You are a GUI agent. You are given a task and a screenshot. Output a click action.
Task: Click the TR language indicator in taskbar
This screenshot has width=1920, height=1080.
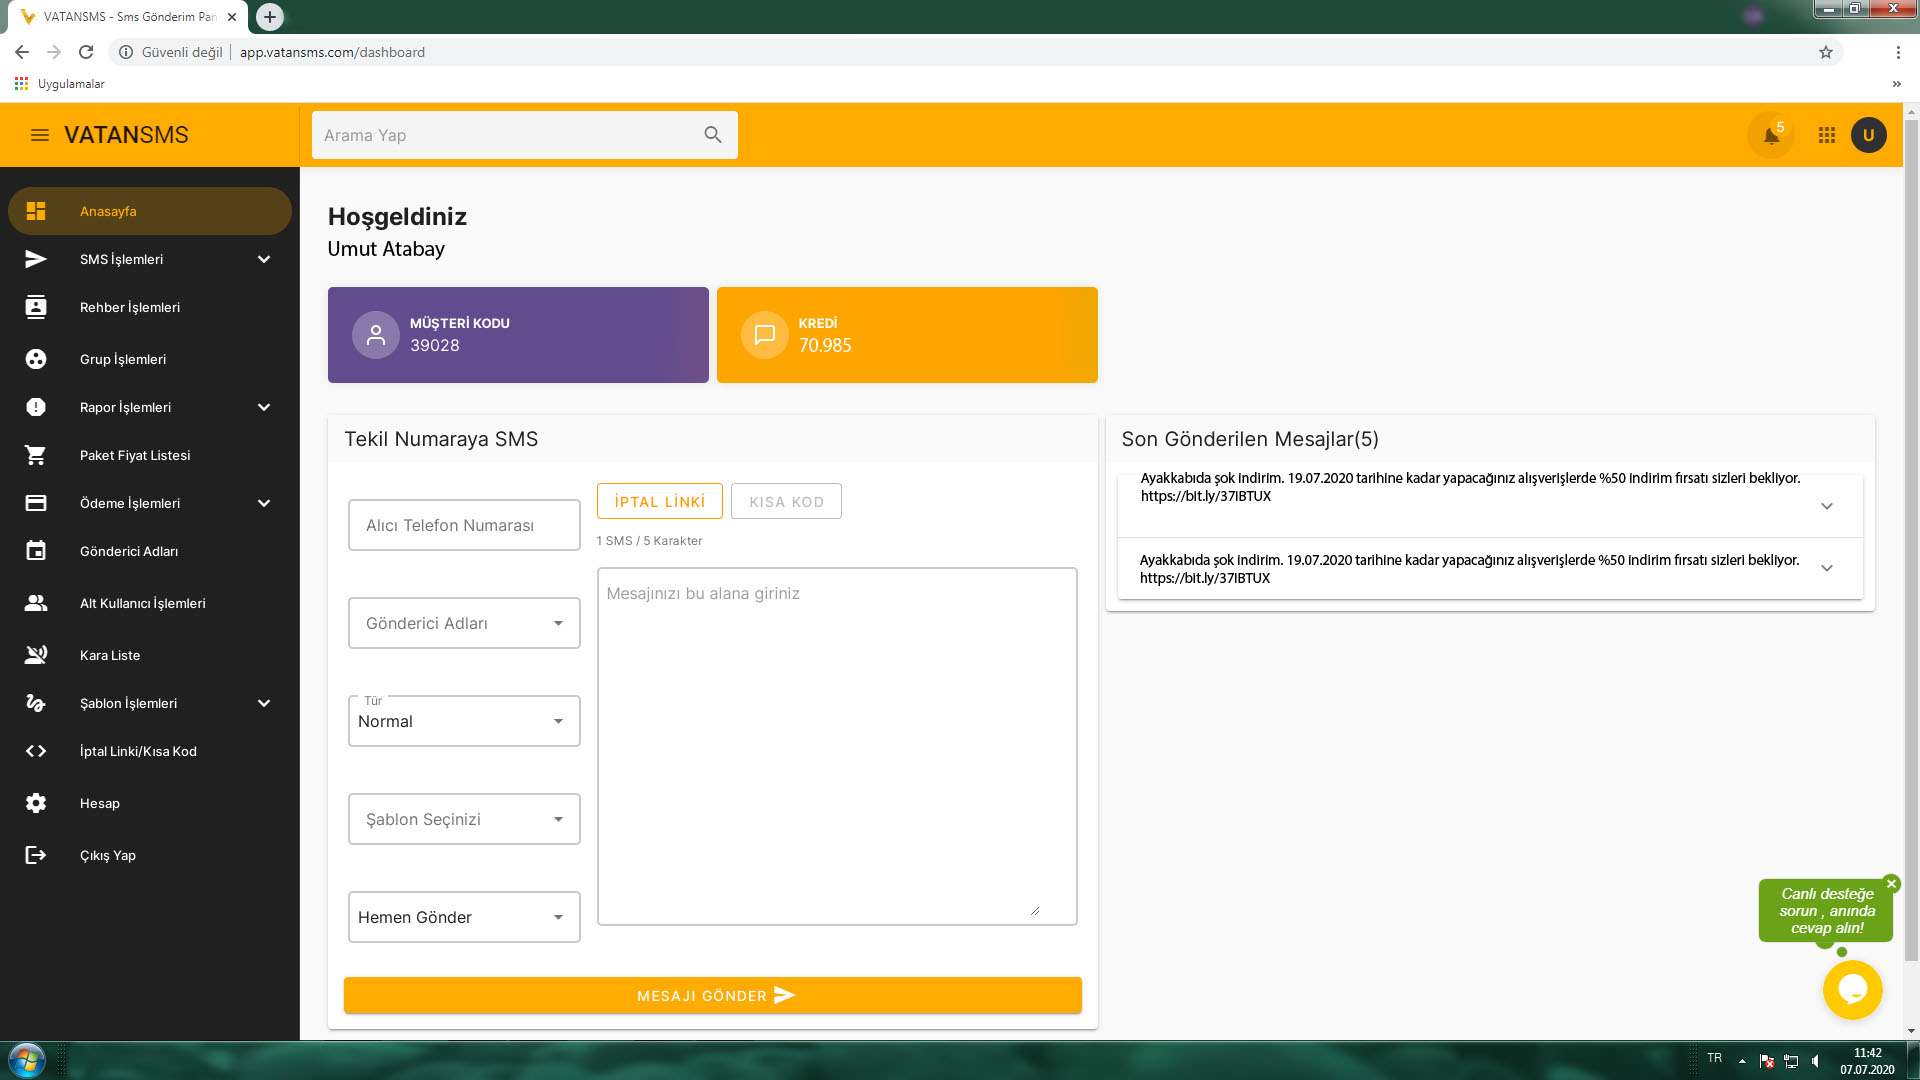click(x=1714, y=1058)
